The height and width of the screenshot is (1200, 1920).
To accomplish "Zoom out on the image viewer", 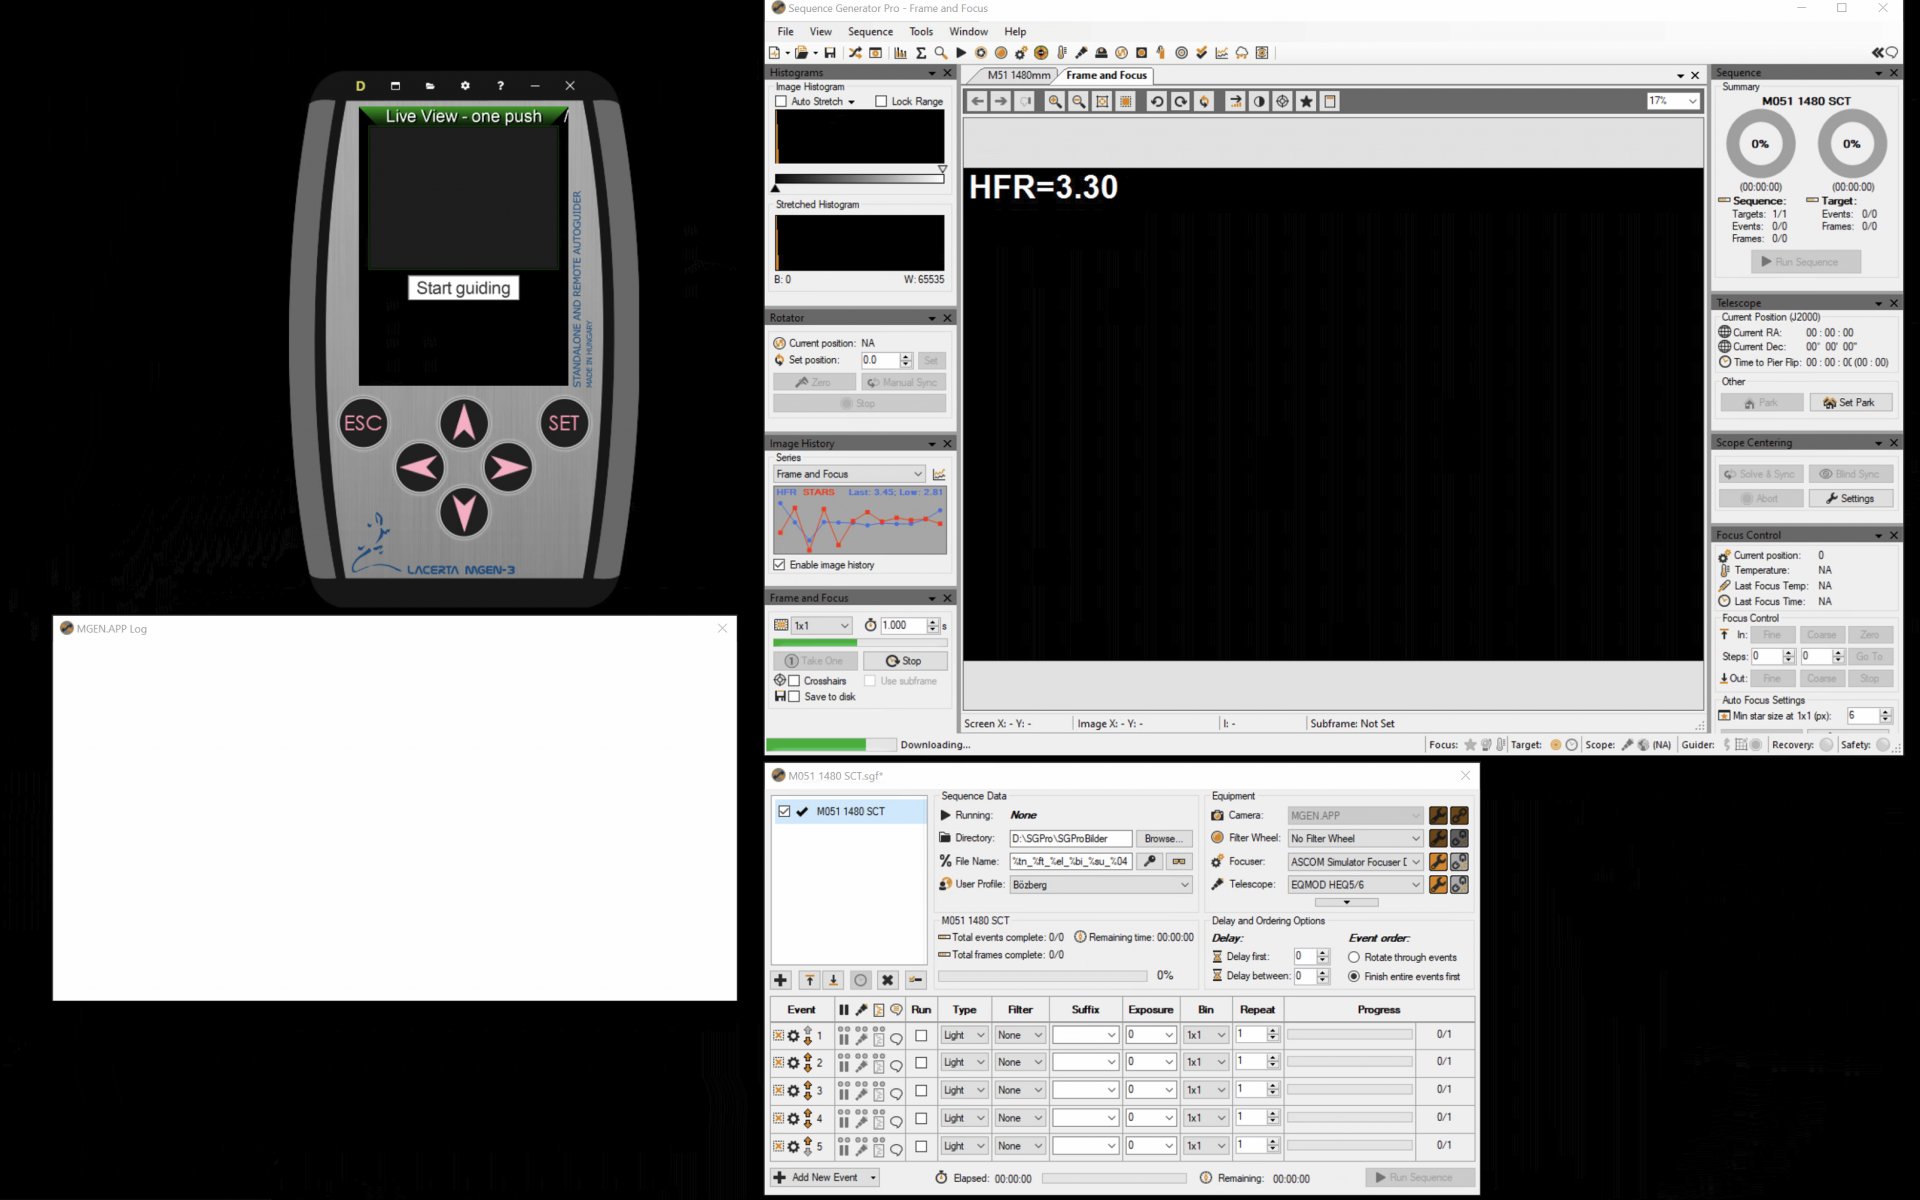I will click(x=1078, y=101).
